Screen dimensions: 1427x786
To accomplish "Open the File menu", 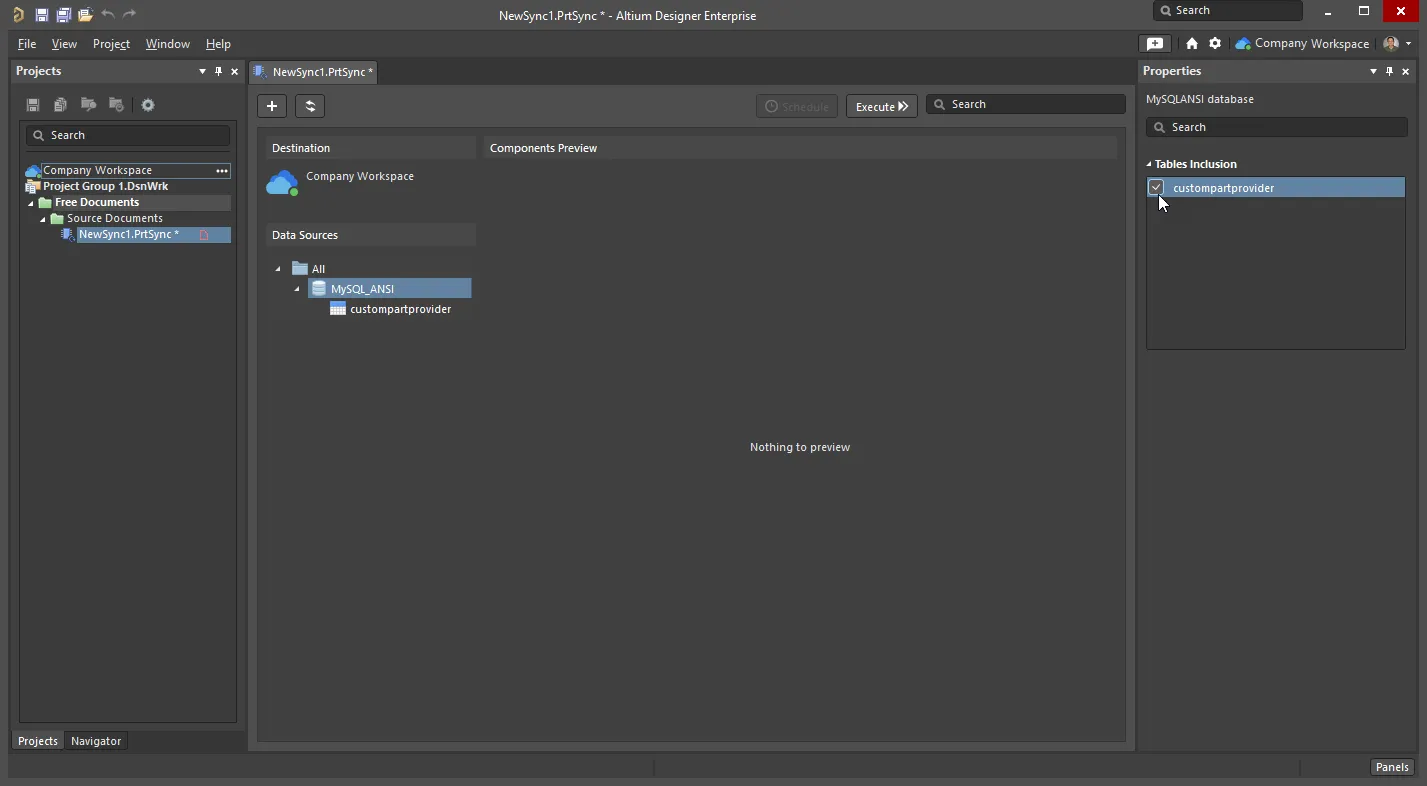I will pyautogui.click(x=27, y=44).
